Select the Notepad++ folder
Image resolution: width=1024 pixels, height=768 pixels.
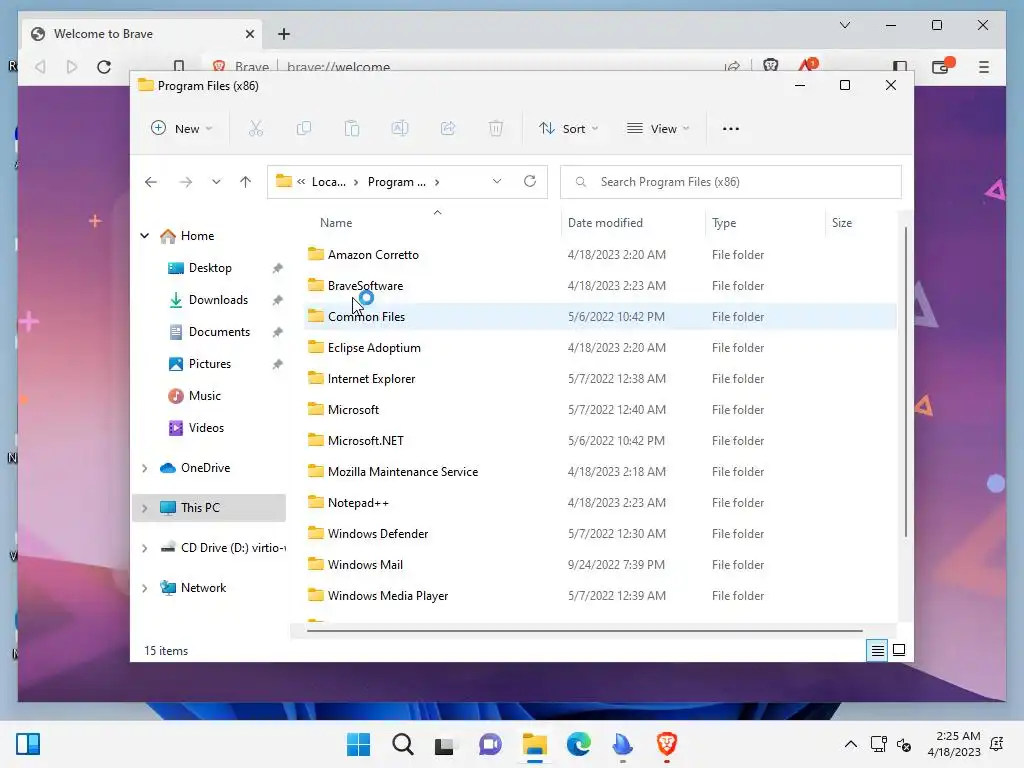pos(600,503)
